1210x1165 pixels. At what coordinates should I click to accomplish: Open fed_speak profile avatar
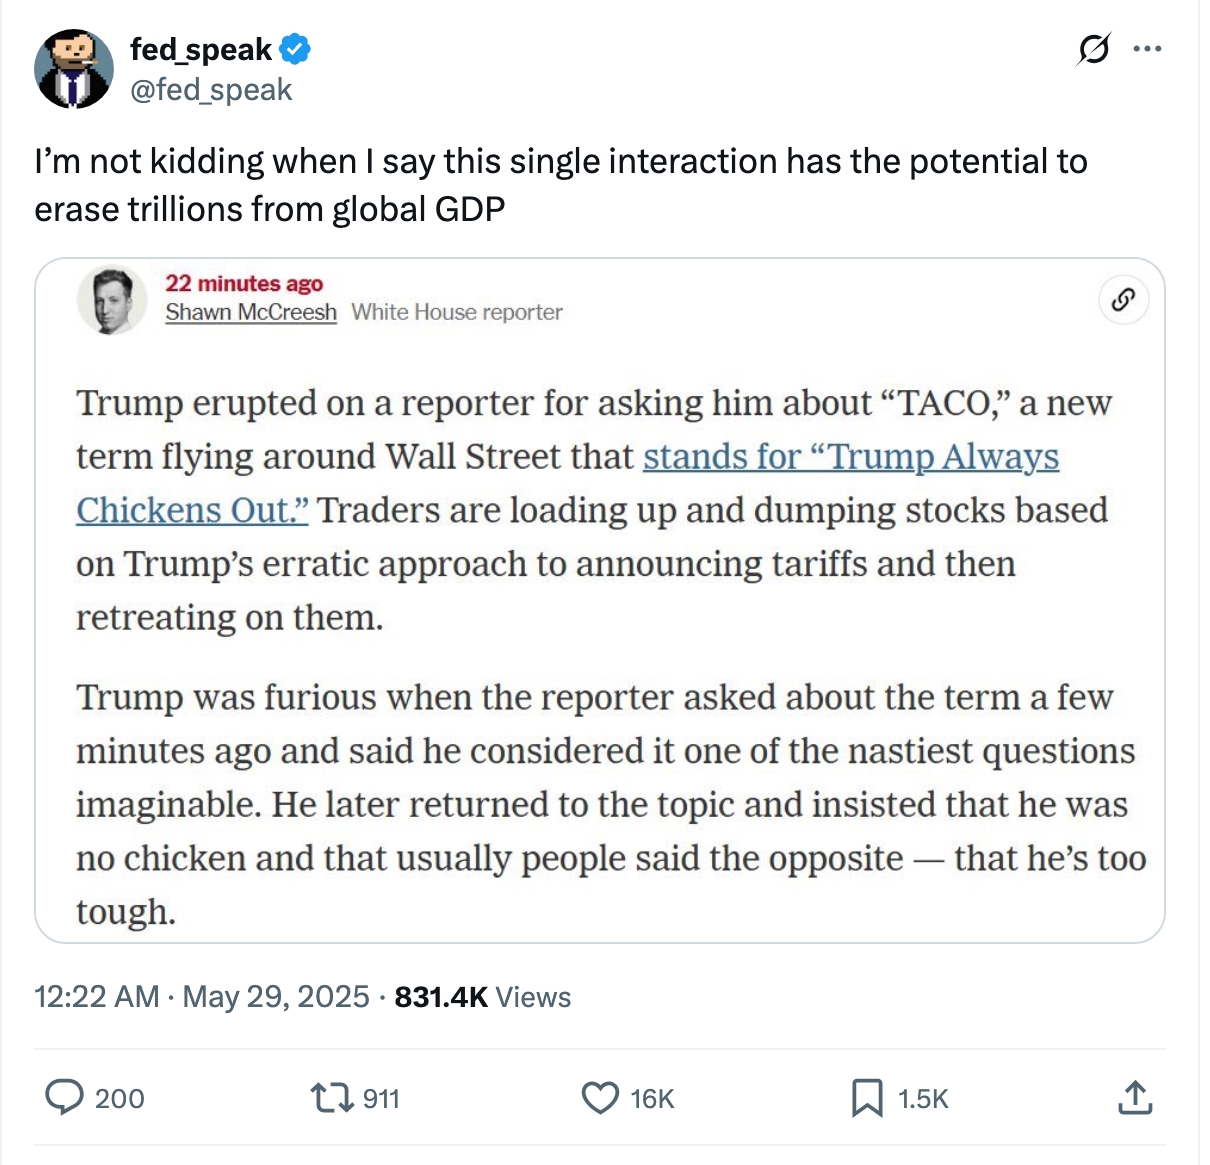tap(74, 69)
